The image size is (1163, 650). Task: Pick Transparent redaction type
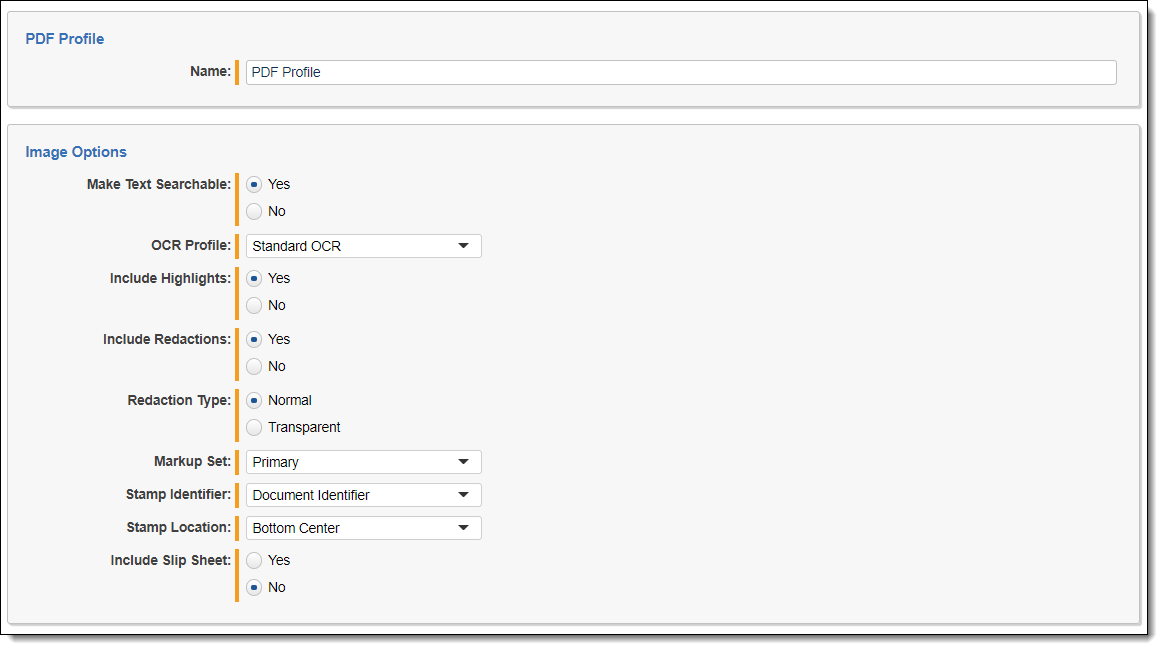click(254, 427)
